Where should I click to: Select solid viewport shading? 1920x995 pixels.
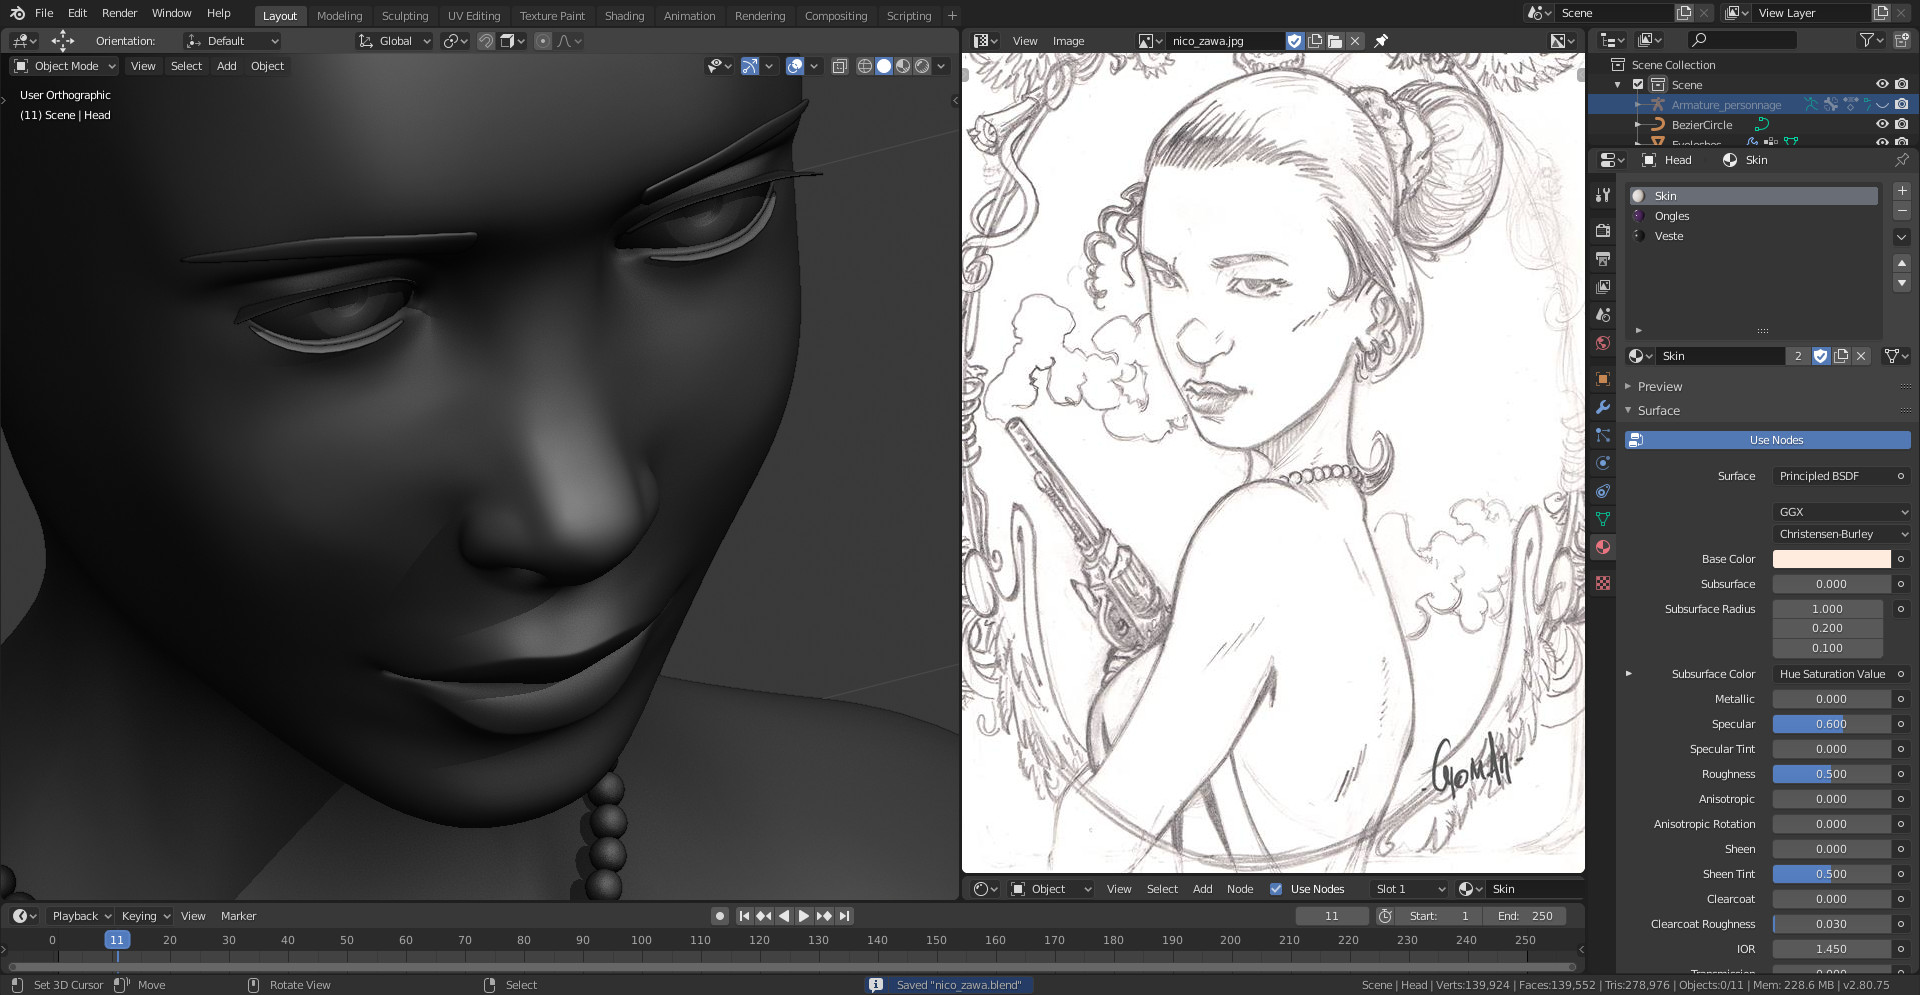884,66
